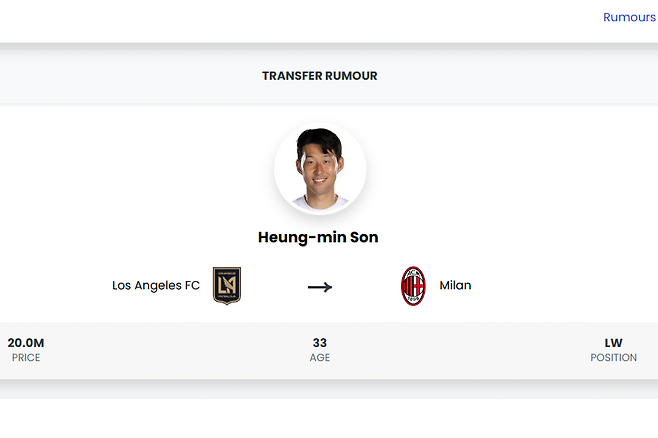Image resolution: width=658 pixels, height=438 pixels.
Task: Click the PRICE label
Action: (26, 358)
